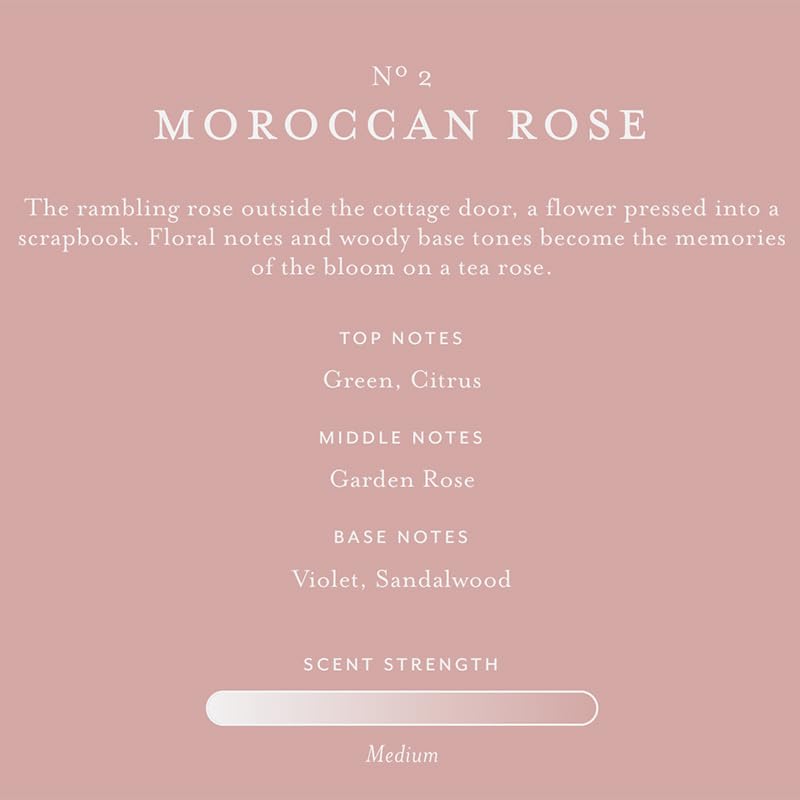800x800 pixels.
Task: Click the SCENT STRENGTH label
Action: coord(401,664)
